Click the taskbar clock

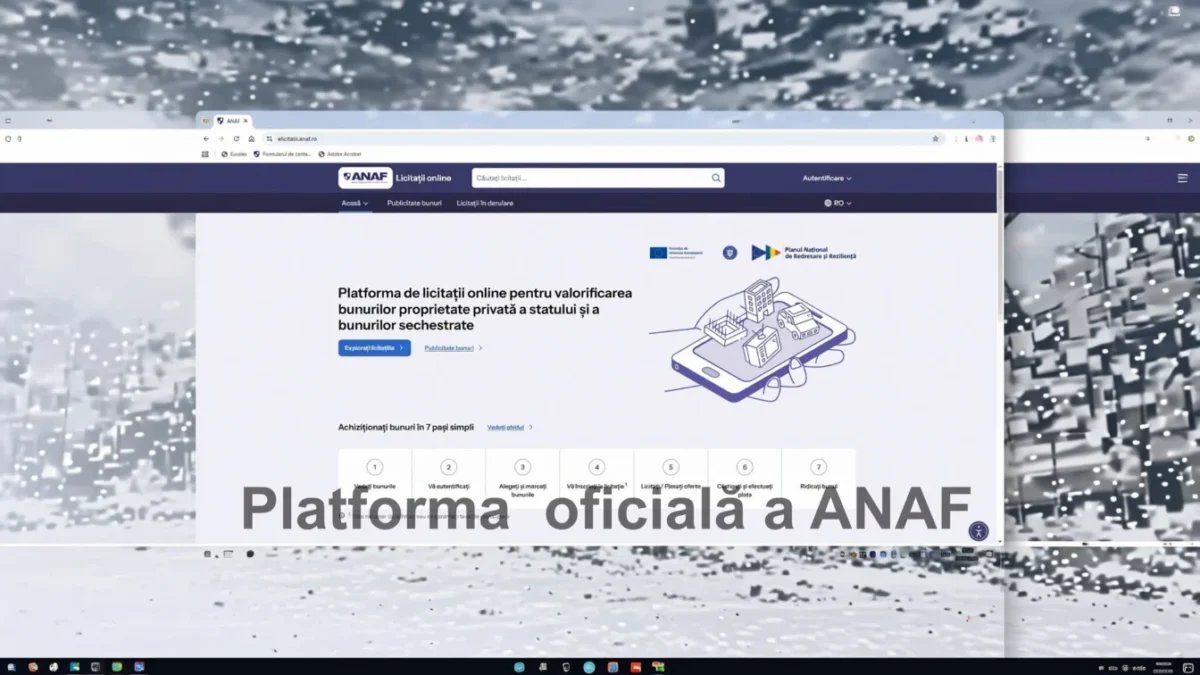pos(1162,666)
